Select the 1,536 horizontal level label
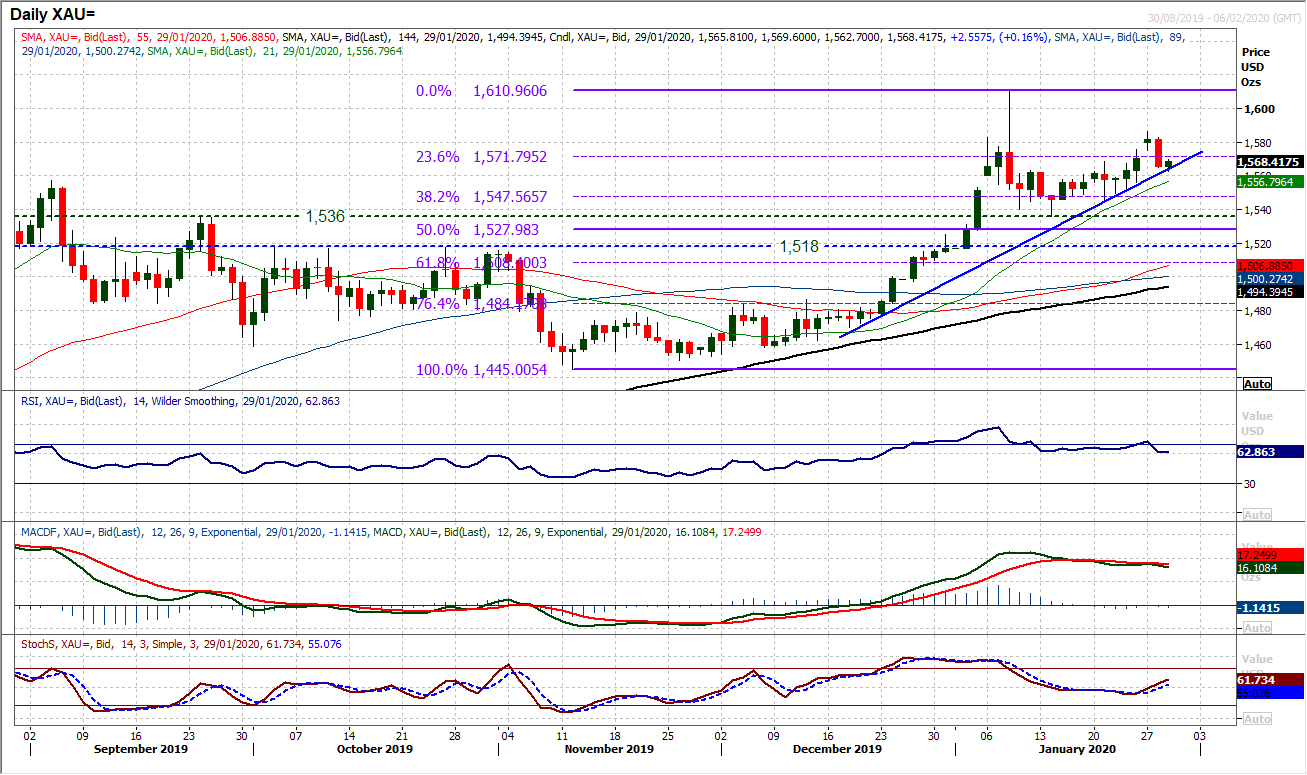Screen dimensions: 1307x775 (325, 215)
